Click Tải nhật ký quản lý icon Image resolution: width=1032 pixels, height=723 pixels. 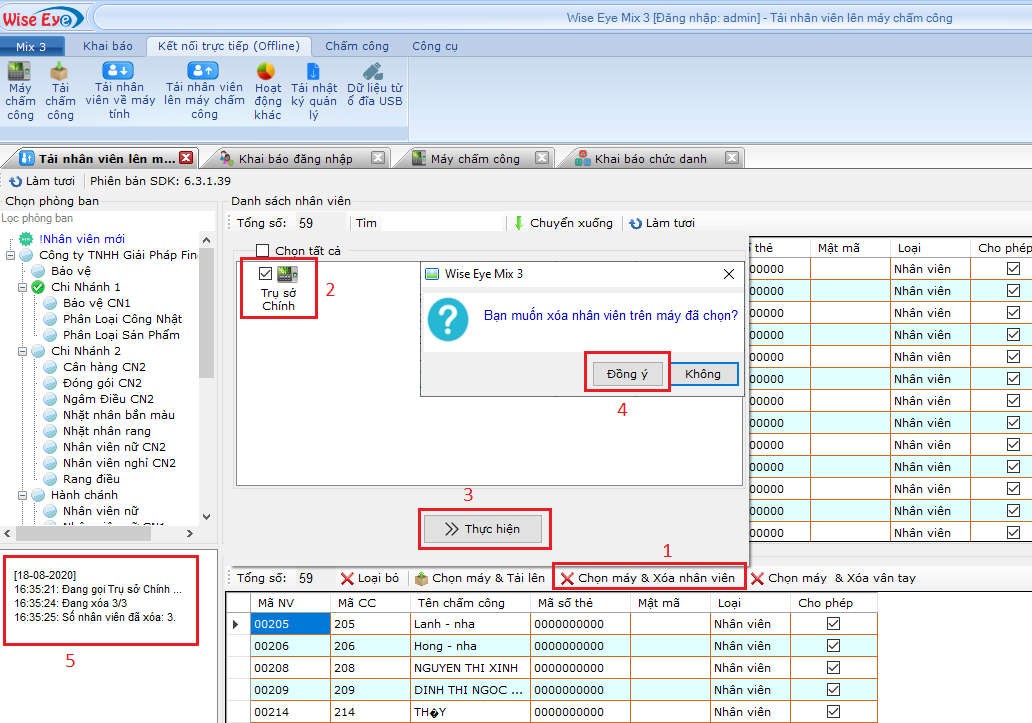313,72
